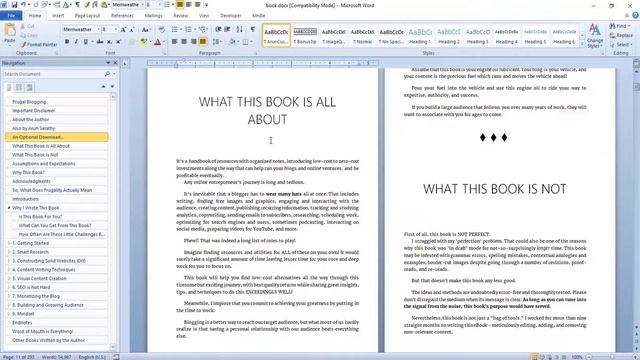Switch to the Review tab
640x360 pixels.
tap(180, 16)
